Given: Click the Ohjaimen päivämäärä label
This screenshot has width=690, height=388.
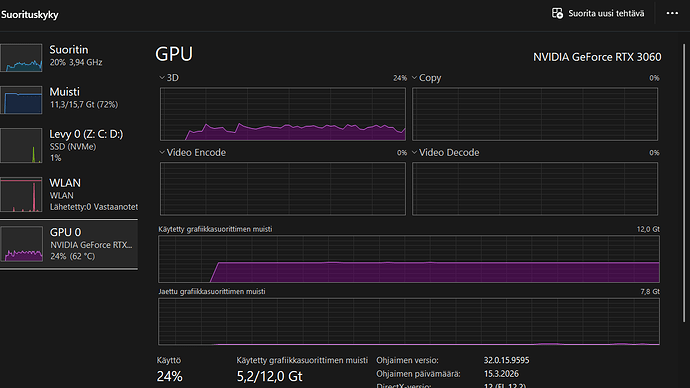Looking at the screenshot, I should pos(418,374).
